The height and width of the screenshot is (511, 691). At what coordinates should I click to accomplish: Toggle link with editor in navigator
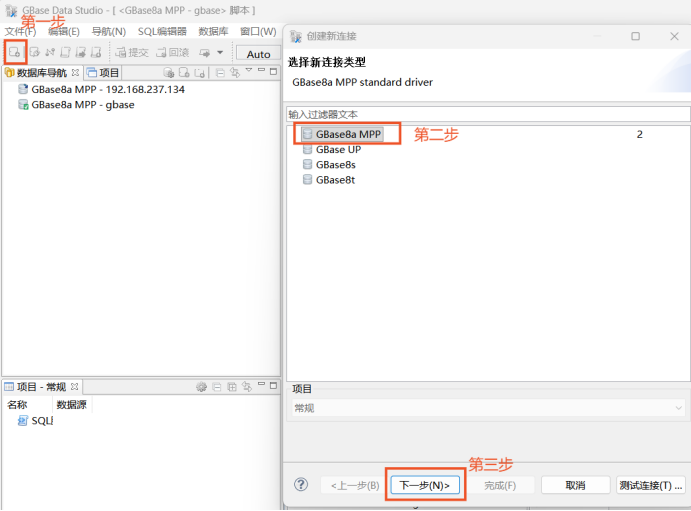235,73
